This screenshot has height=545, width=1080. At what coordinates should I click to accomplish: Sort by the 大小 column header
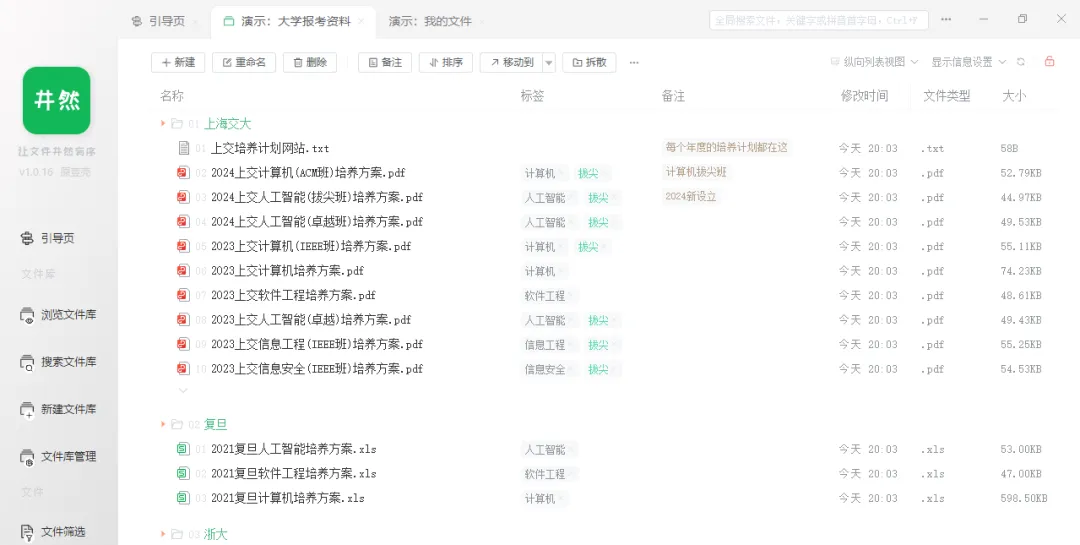coord(1013,96)
